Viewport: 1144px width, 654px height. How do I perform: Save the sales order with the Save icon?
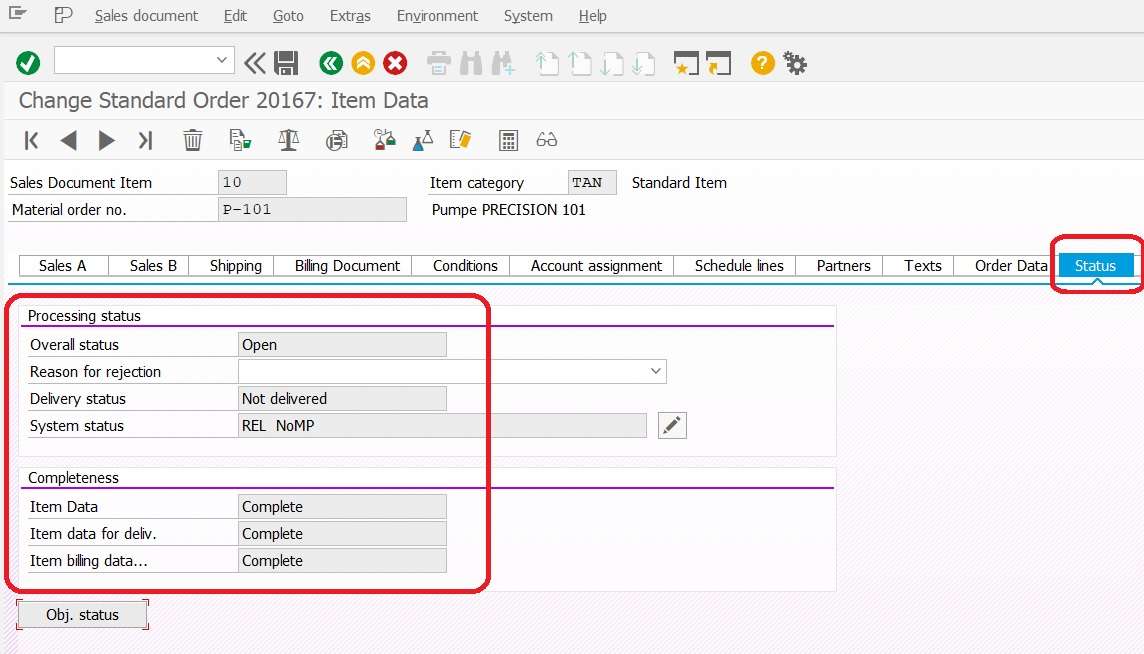click(x=287, y=62)
